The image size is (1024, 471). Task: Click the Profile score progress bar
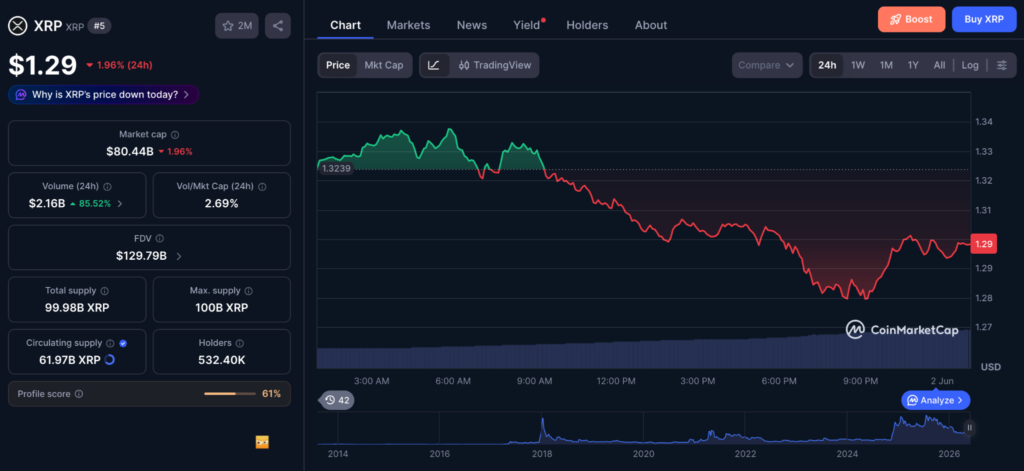coord(229,394)
